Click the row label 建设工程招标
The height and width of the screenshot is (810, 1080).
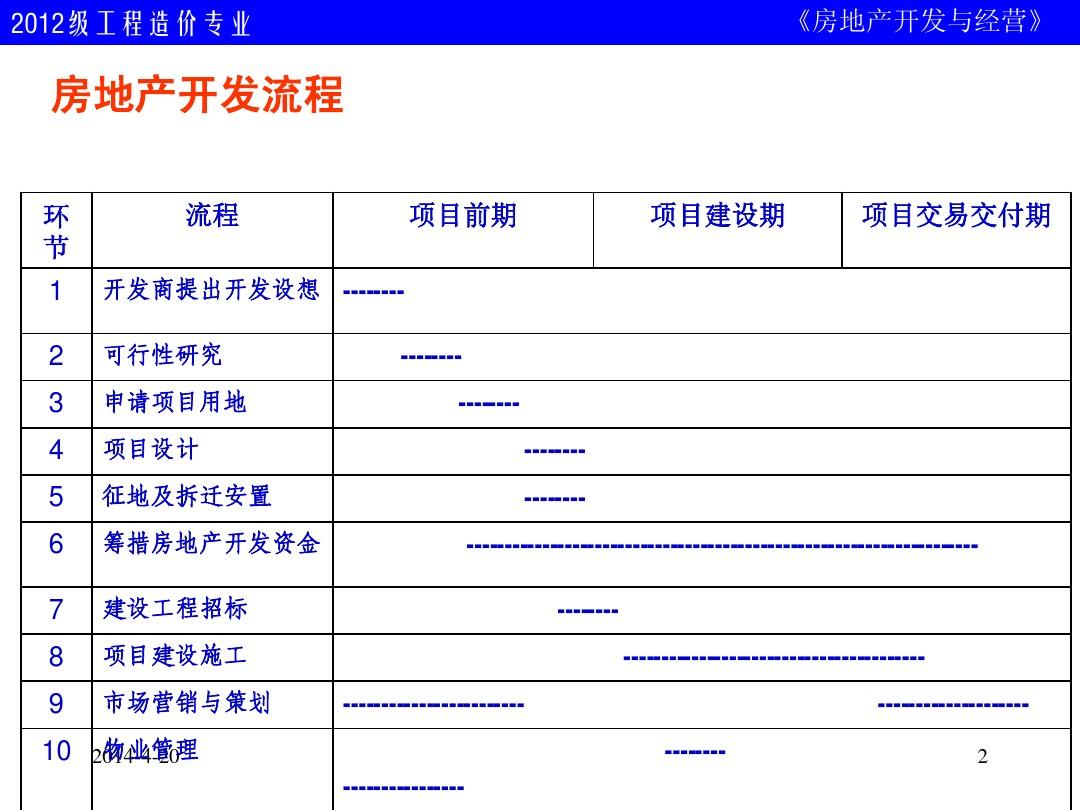pos(175,609)
